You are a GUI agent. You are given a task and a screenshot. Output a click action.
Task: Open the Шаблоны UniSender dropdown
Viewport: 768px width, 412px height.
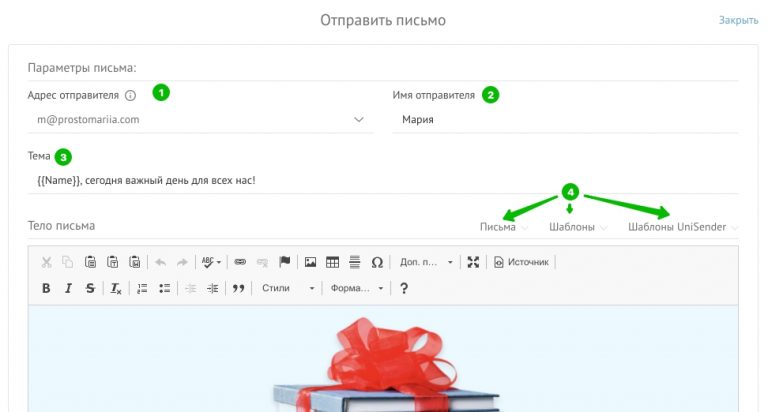pos(683,227)
